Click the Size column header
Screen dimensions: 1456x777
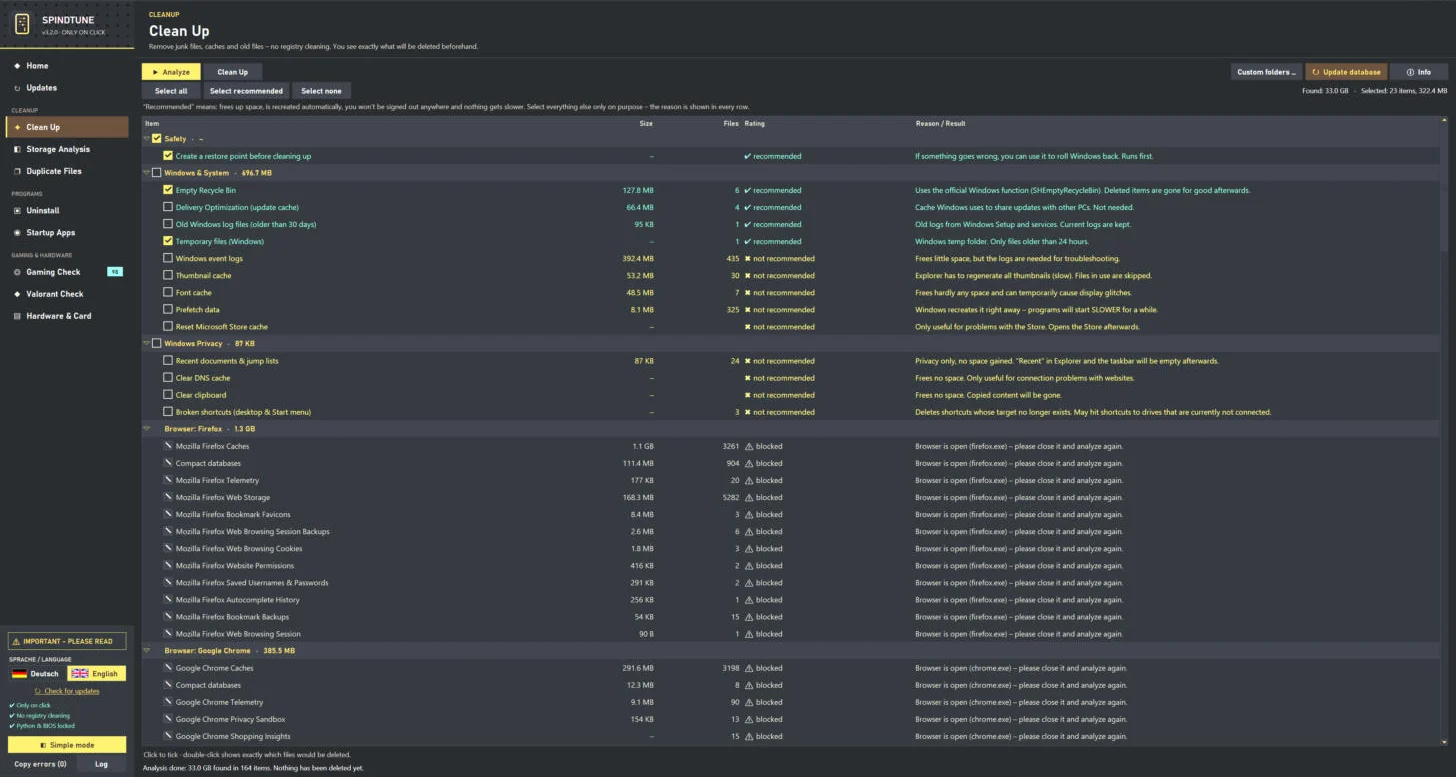pyautogui.click(x=646, y=123)
